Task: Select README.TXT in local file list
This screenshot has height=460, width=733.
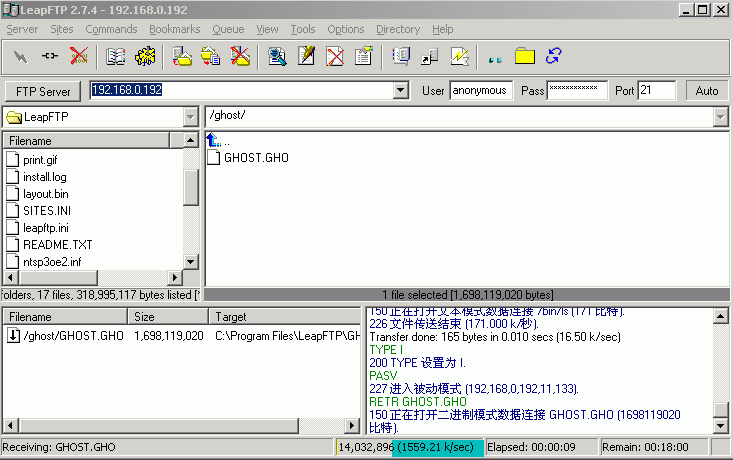Action: pyautogui.click(x=57, y=244)
